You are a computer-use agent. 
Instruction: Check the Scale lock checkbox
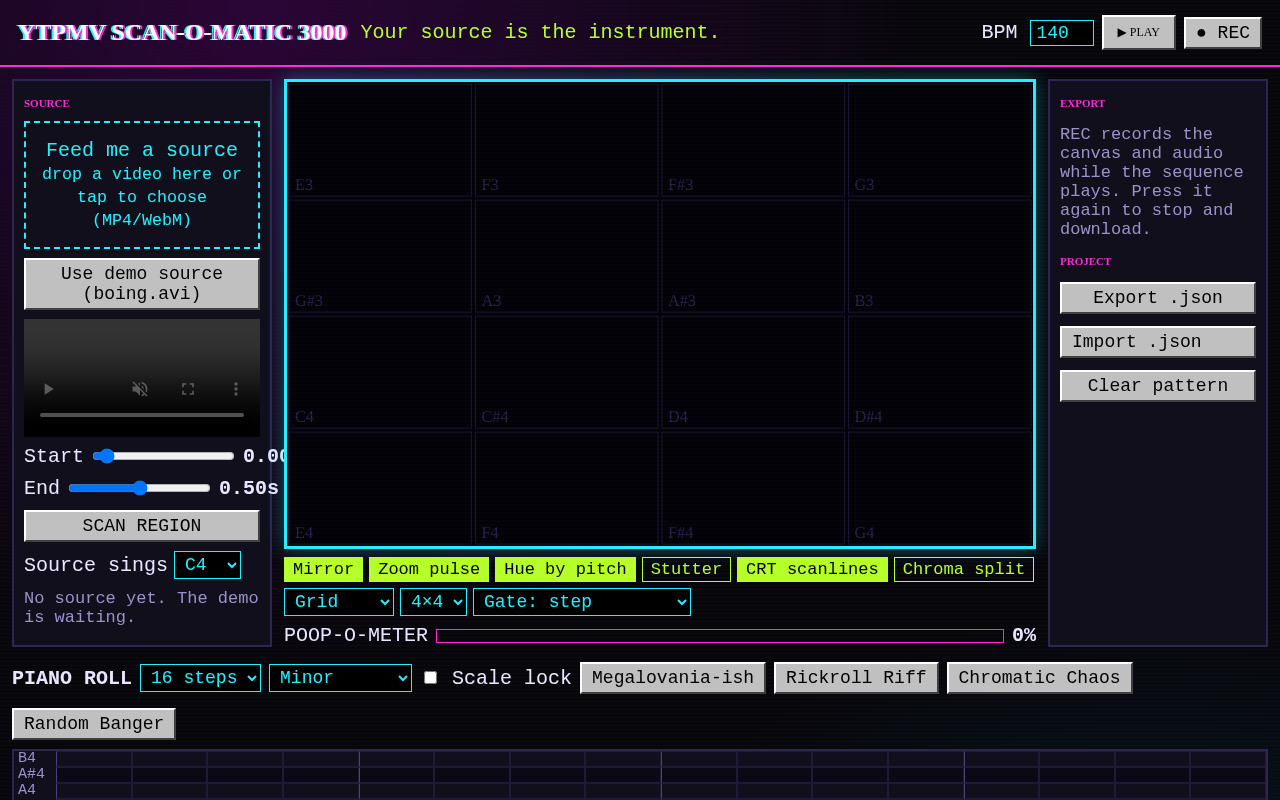point(430,678)
